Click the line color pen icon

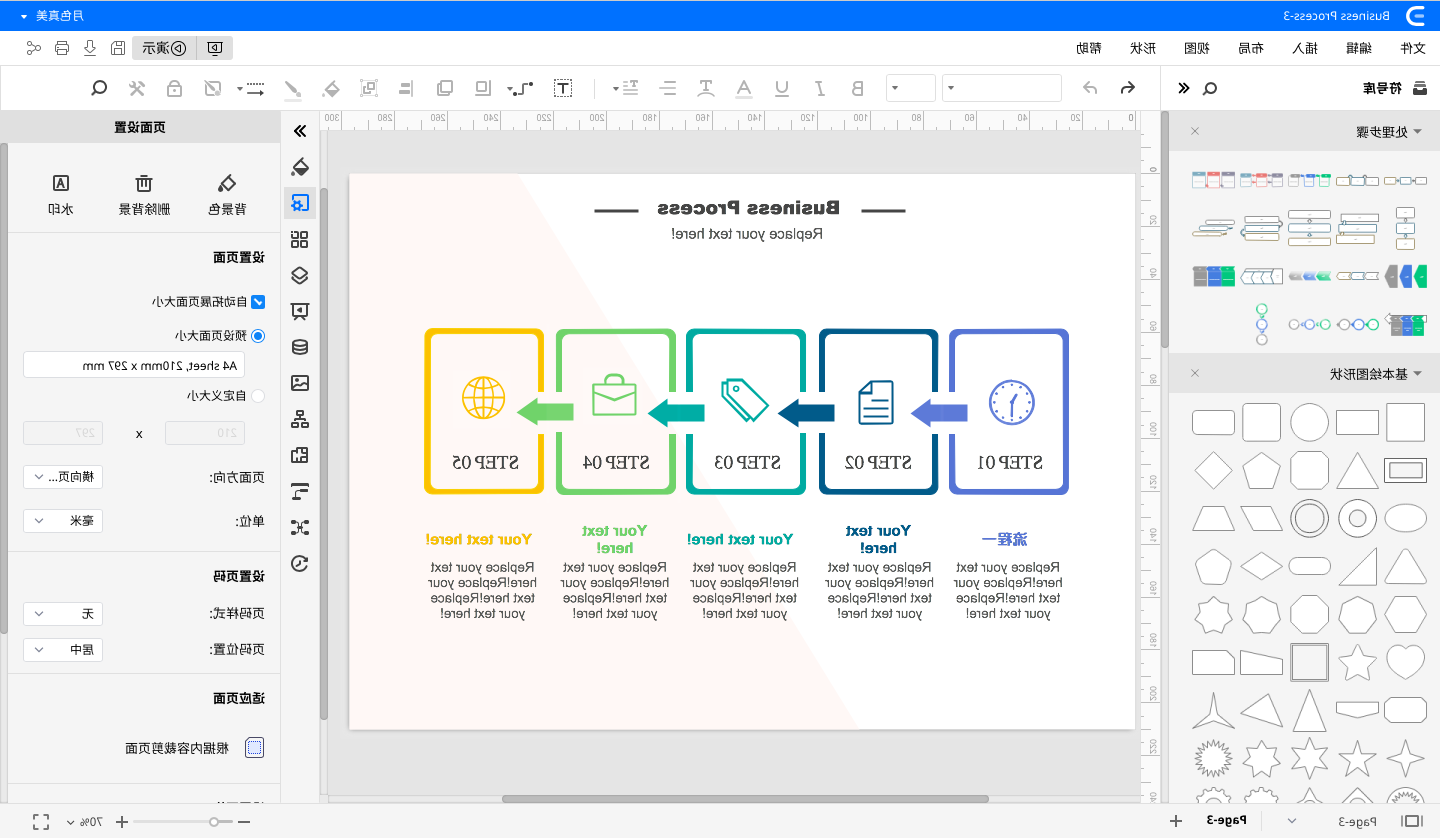click(x=293, y=89)
